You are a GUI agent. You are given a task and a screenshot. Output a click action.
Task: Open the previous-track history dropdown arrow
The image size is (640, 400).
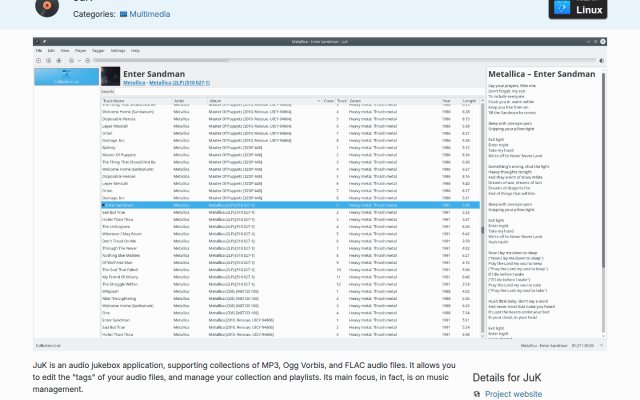(79, 60)
